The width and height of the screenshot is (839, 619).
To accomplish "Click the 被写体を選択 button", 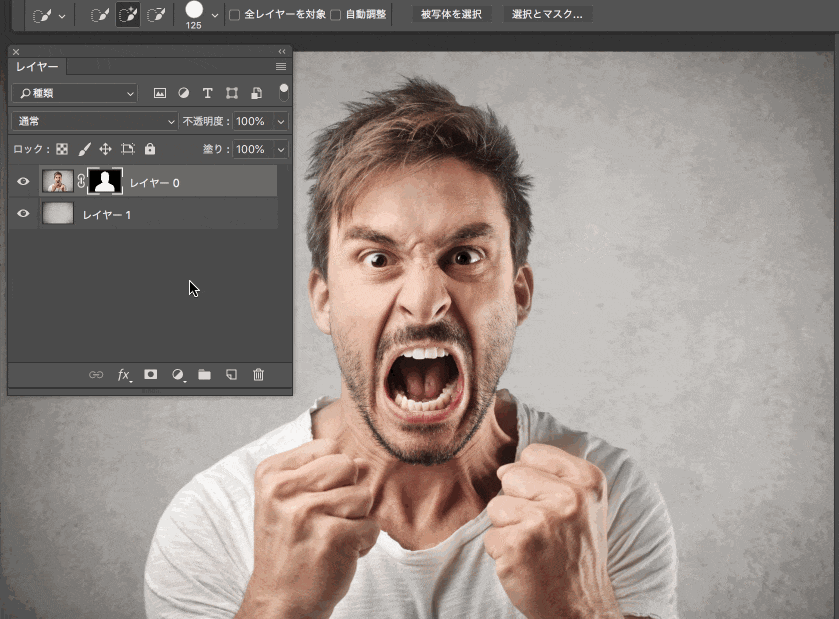I will pyautogui.click(x=451, y=14).
